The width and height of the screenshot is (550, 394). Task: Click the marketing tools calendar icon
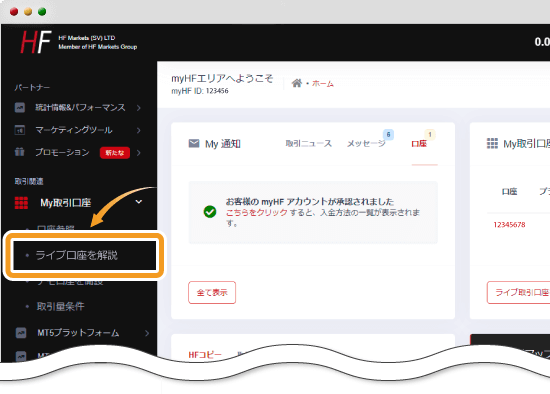point(20,130)
